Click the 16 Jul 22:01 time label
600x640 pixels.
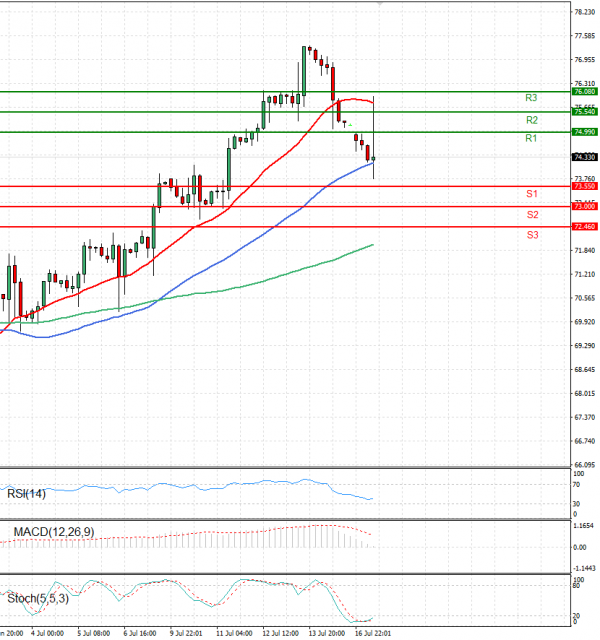(373, 633)
